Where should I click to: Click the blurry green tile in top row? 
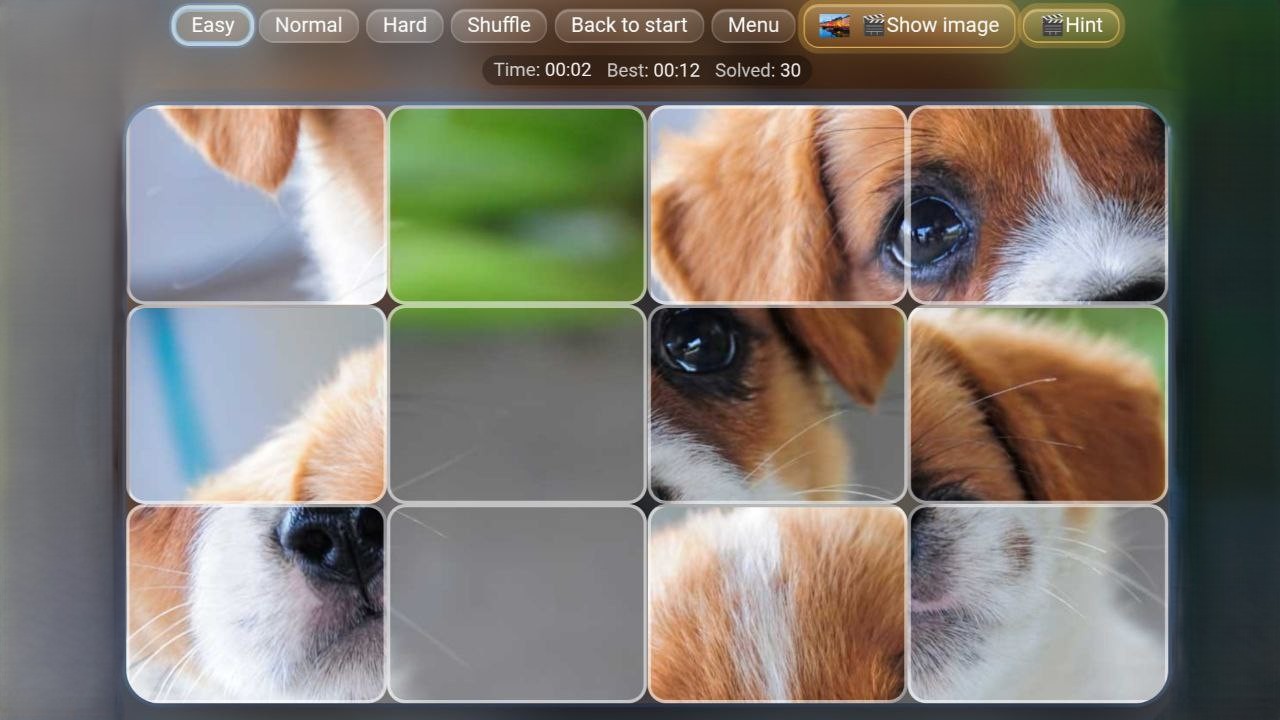point(516,203)
